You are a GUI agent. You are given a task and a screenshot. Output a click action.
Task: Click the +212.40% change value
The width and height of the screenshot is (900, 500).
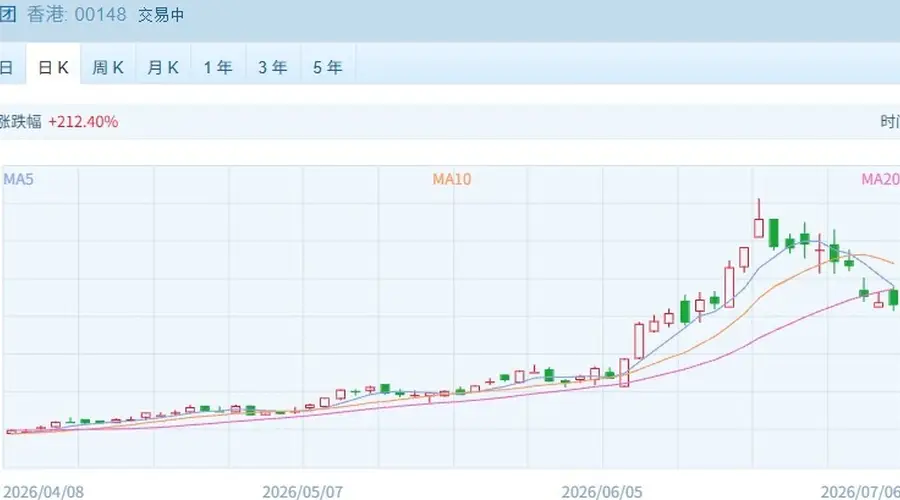(x=83, y=122)
